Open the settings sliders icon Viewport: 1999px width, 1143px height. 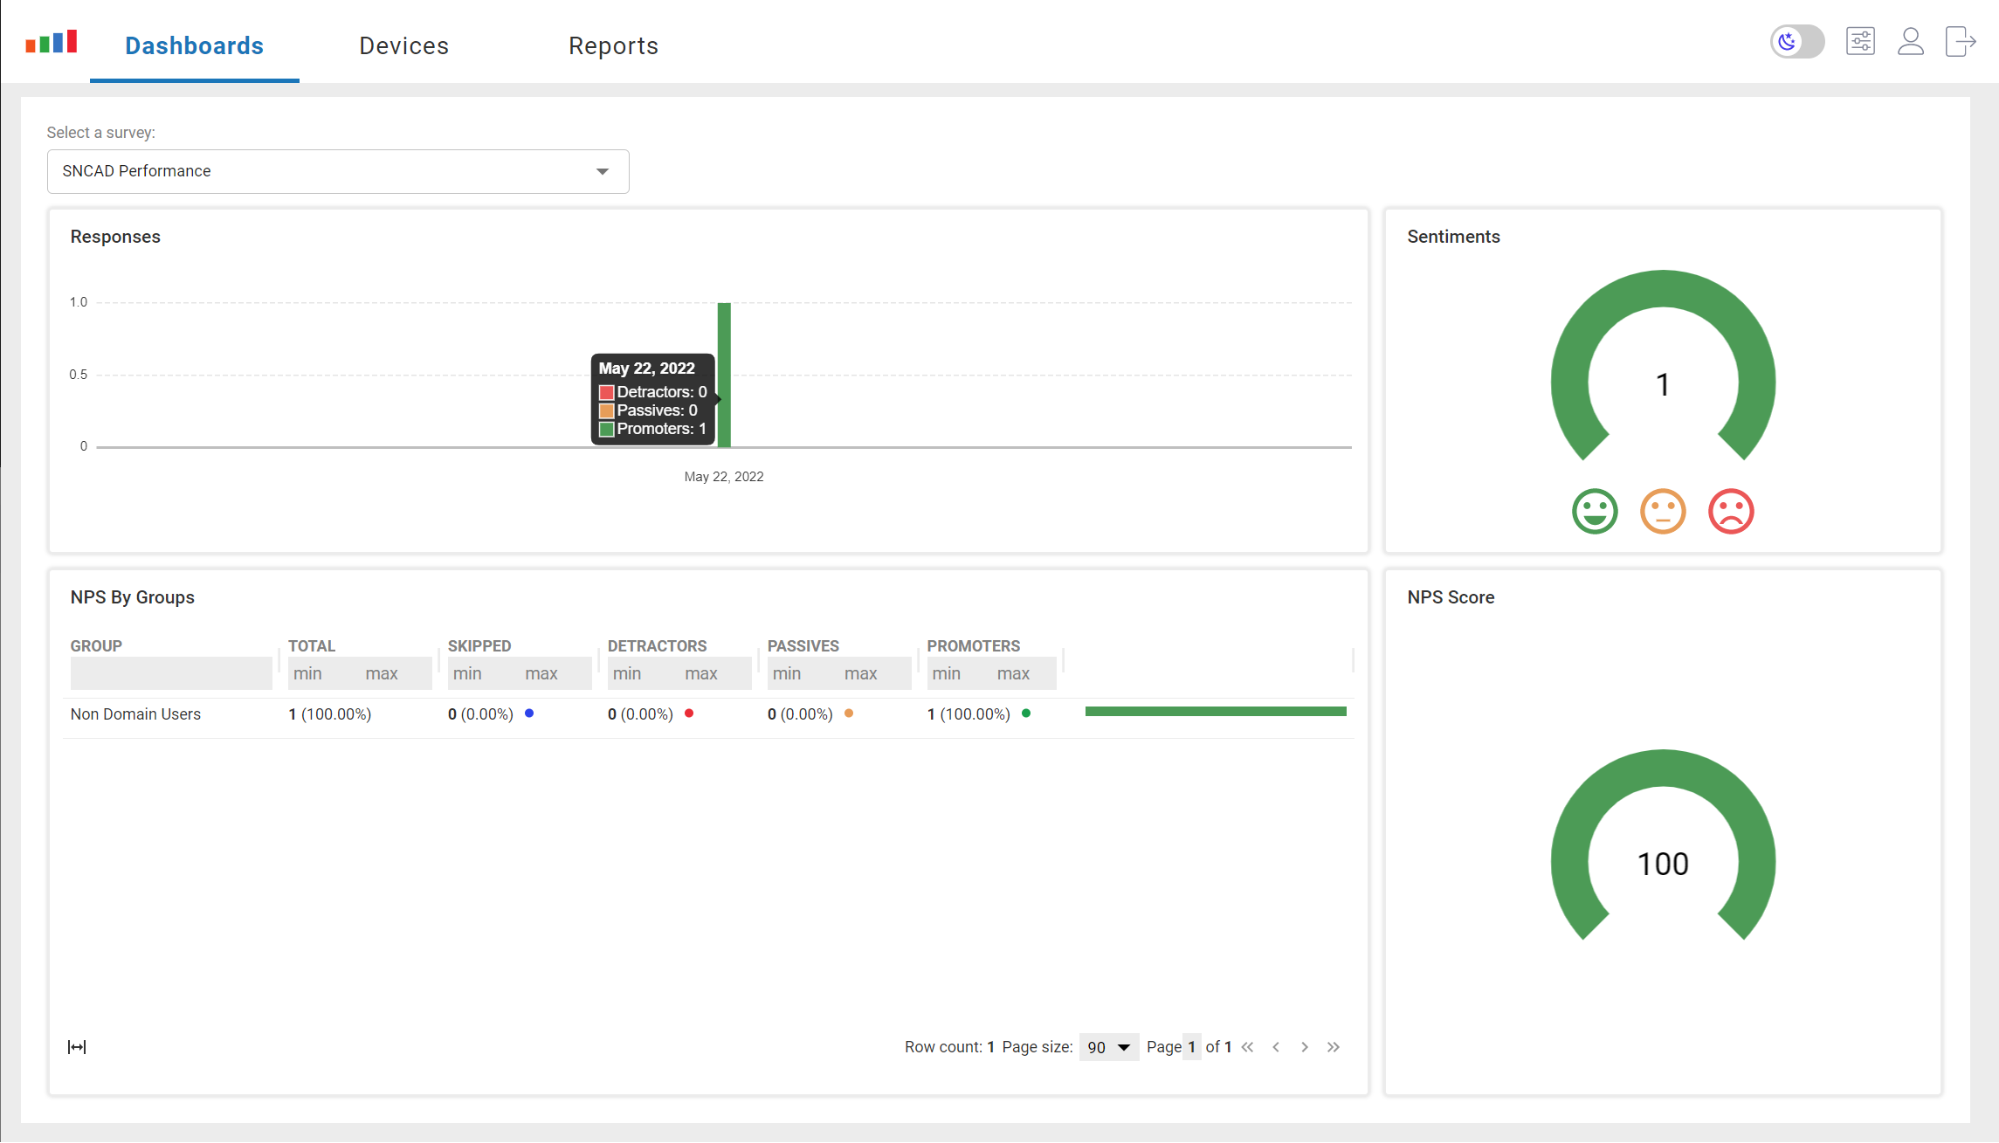1860,41
